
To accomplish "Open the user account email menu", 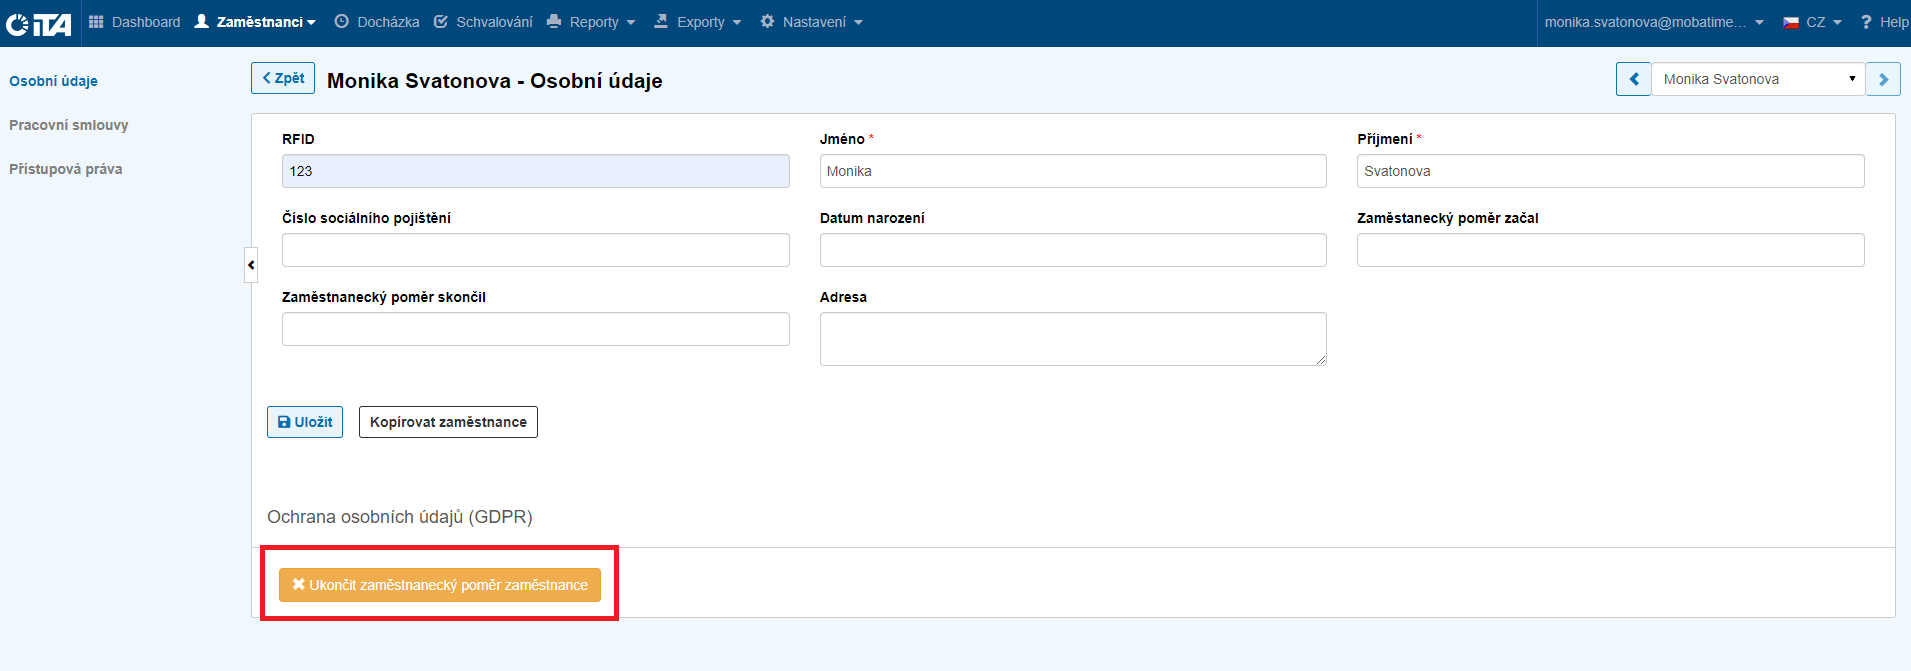I will click(x=1654, y=22).
